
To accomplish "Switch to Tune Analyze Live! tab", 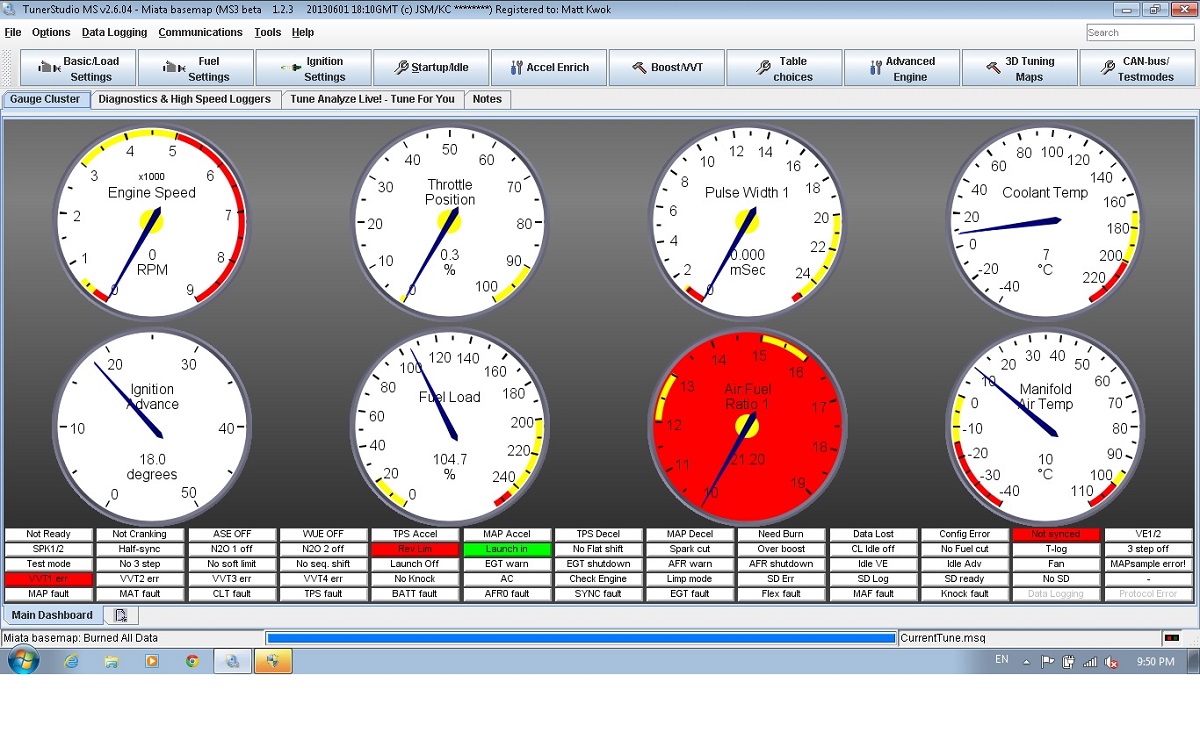I will pos(372,99).
